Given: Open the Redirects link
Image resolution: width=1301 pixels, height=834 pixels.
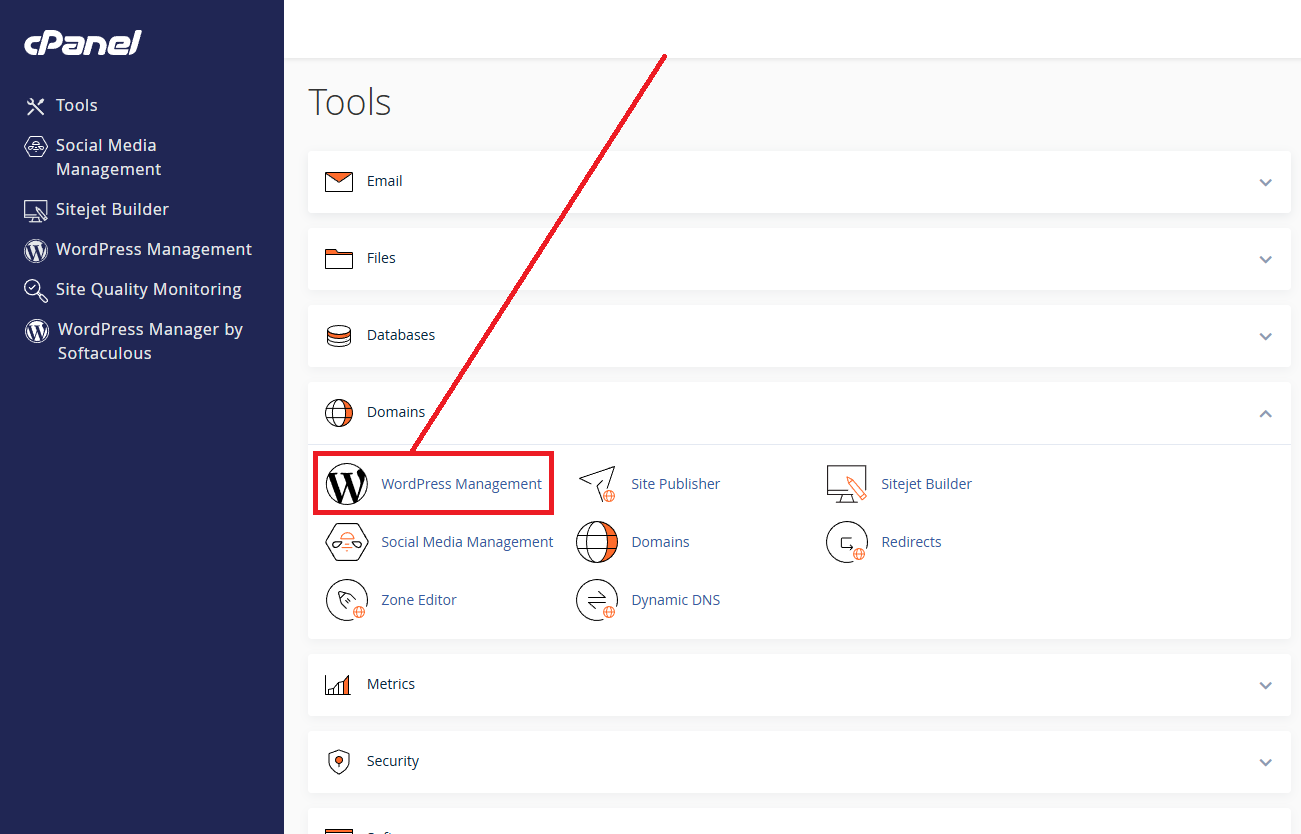Looking at the screenshot, I should tap(911, 542).
